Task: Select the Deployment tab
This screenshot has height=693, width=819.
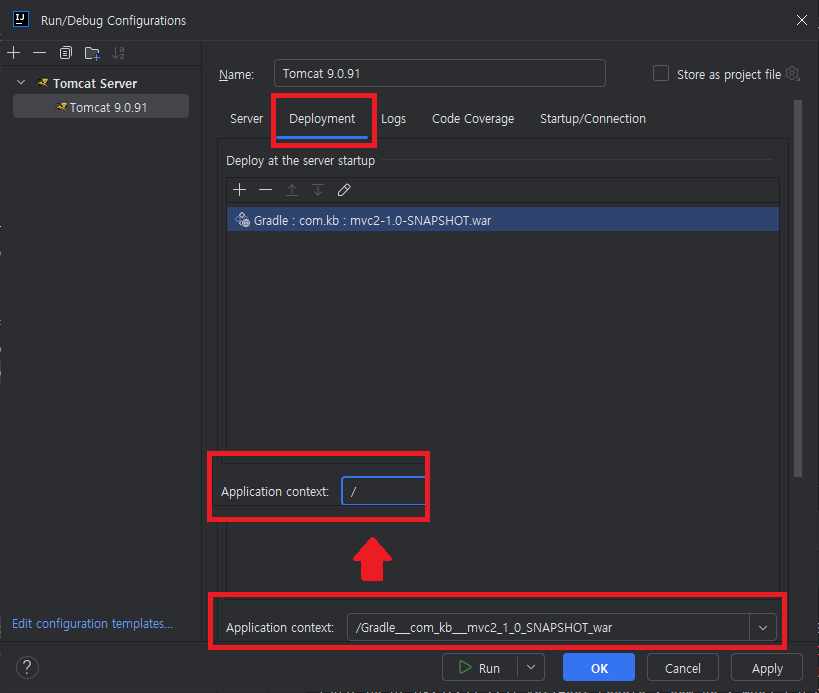Action: (x=322, y=119)
